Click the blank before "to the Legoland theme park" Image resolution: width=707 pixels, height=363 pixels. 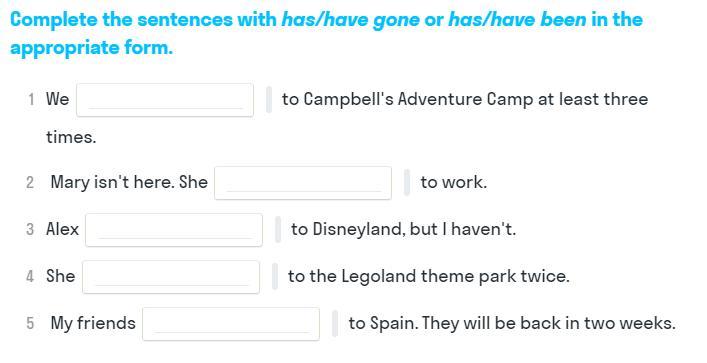point(171,277)
